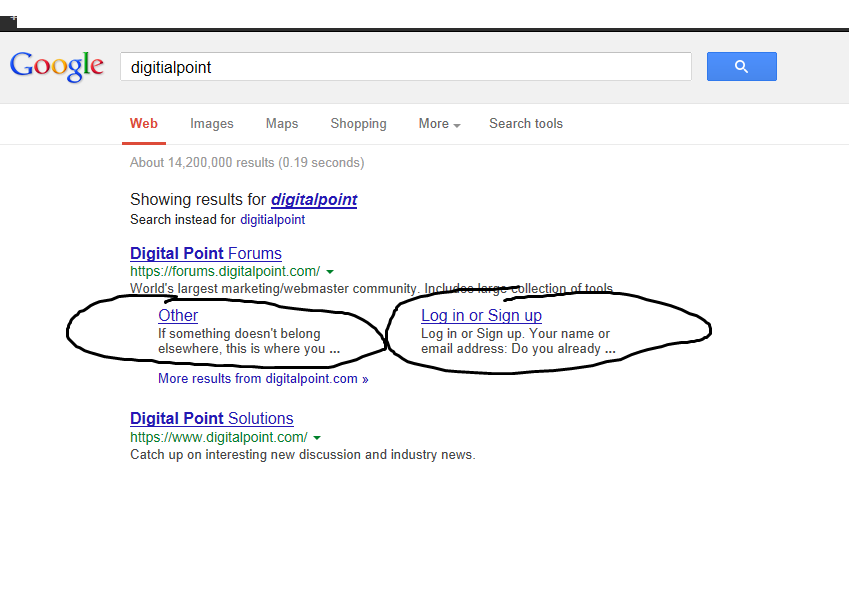Click More results from digitalpoint.com
The width and height of the screenshot is (849, 600).
[x=263, y=379]
